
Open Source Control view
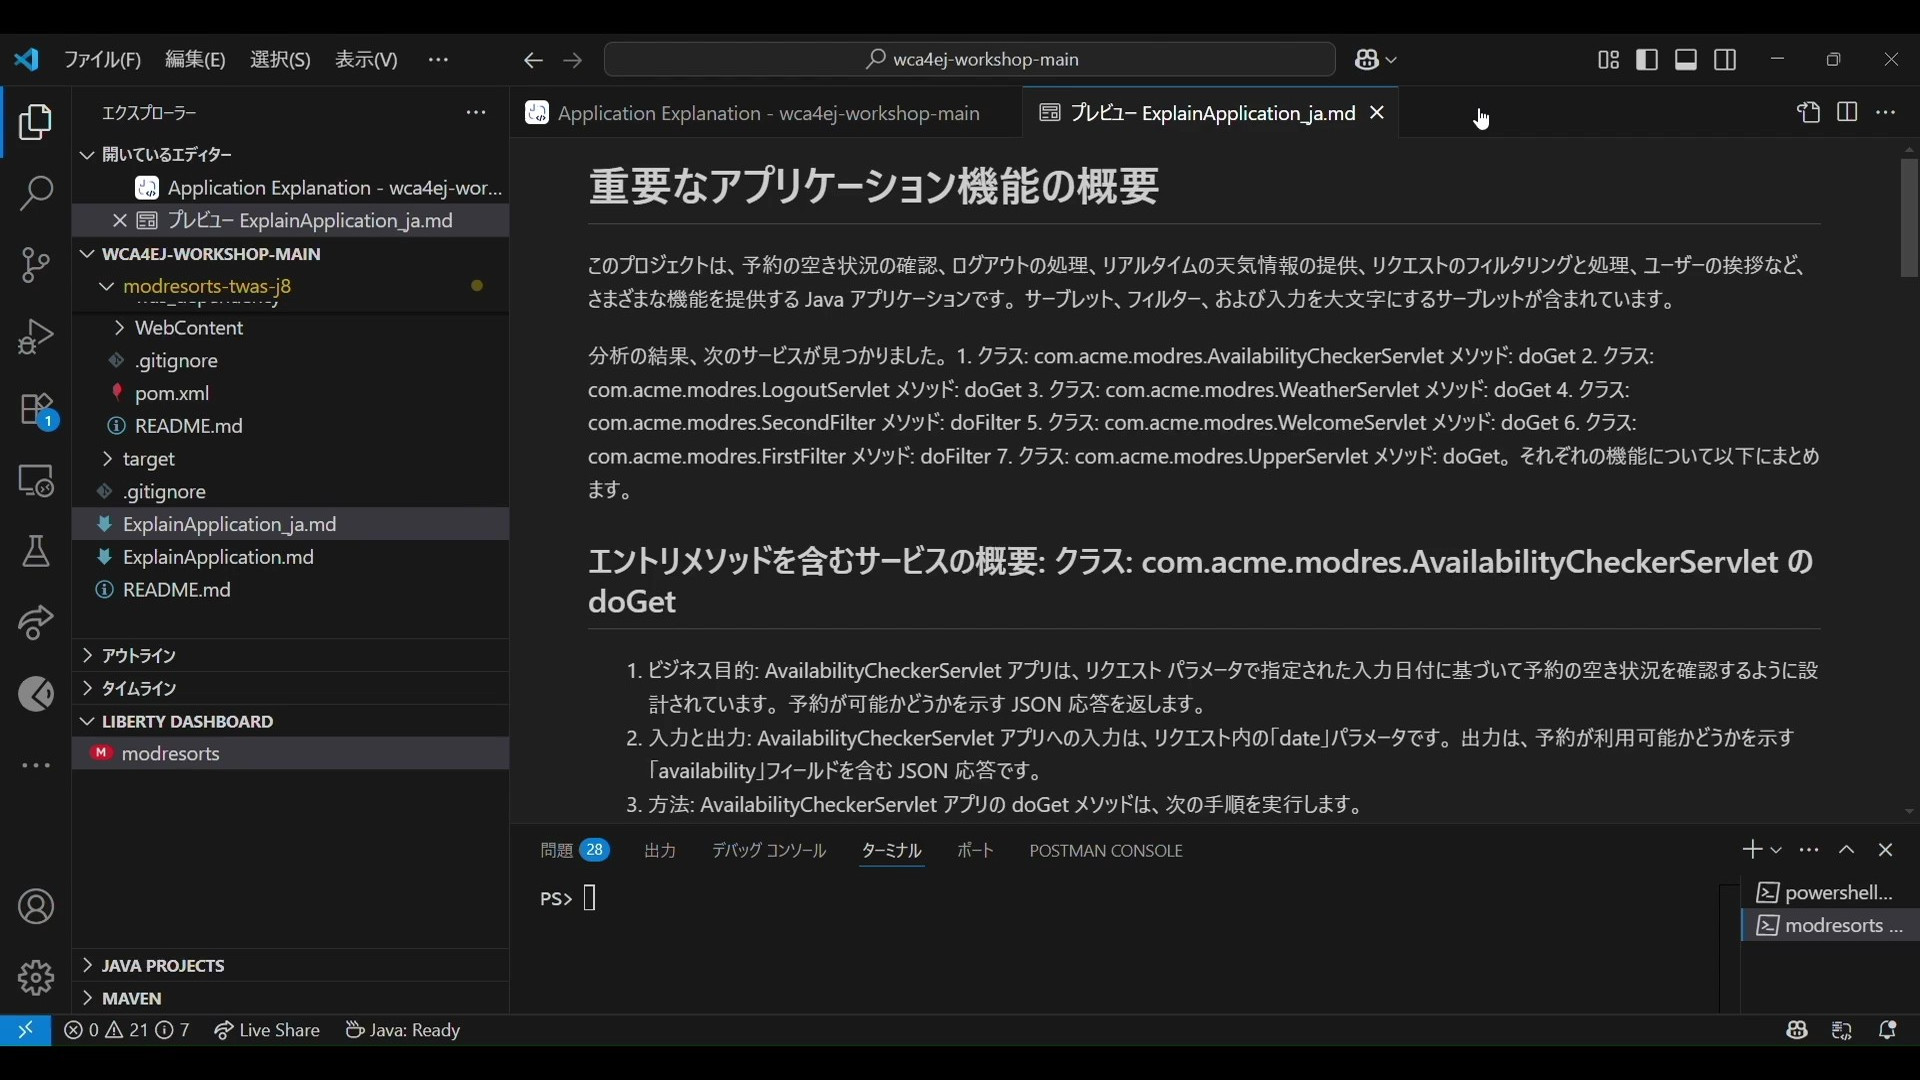(36, 265)
